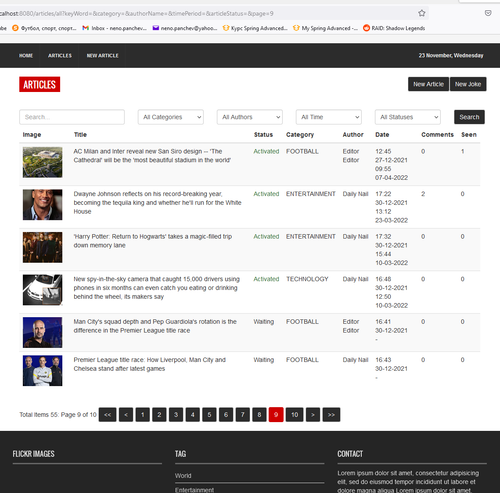Click ENTERTAINMENT category in the Dwayne Johnson row
Viewport: 500px width, 493px height.
point(311,194)
